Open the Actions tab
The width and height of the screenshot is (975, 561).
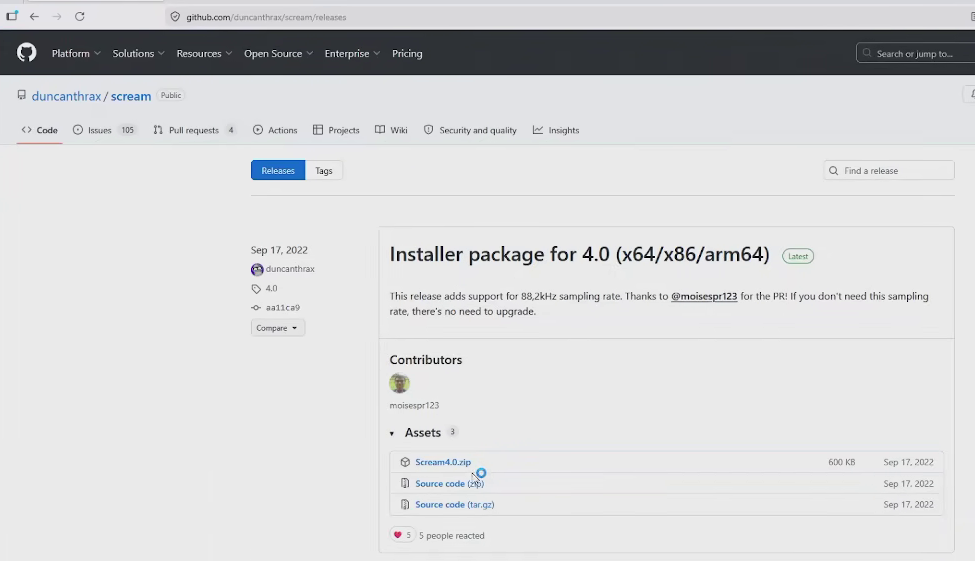275,130
